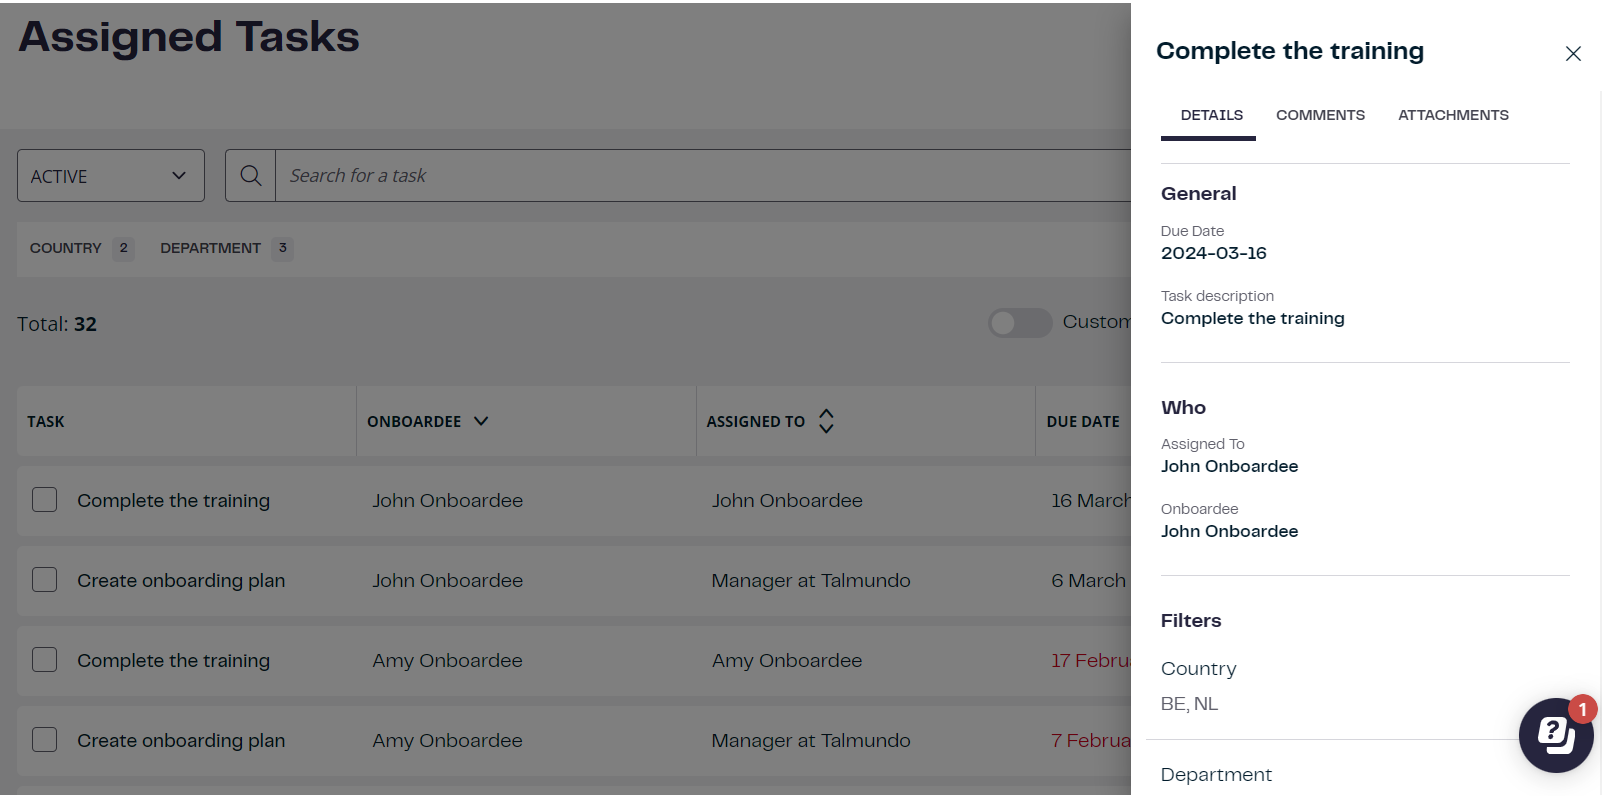Open John Onboardee's Complete the training task
The height and width of the screenshot is (796, 1602).
click(173, 501)
